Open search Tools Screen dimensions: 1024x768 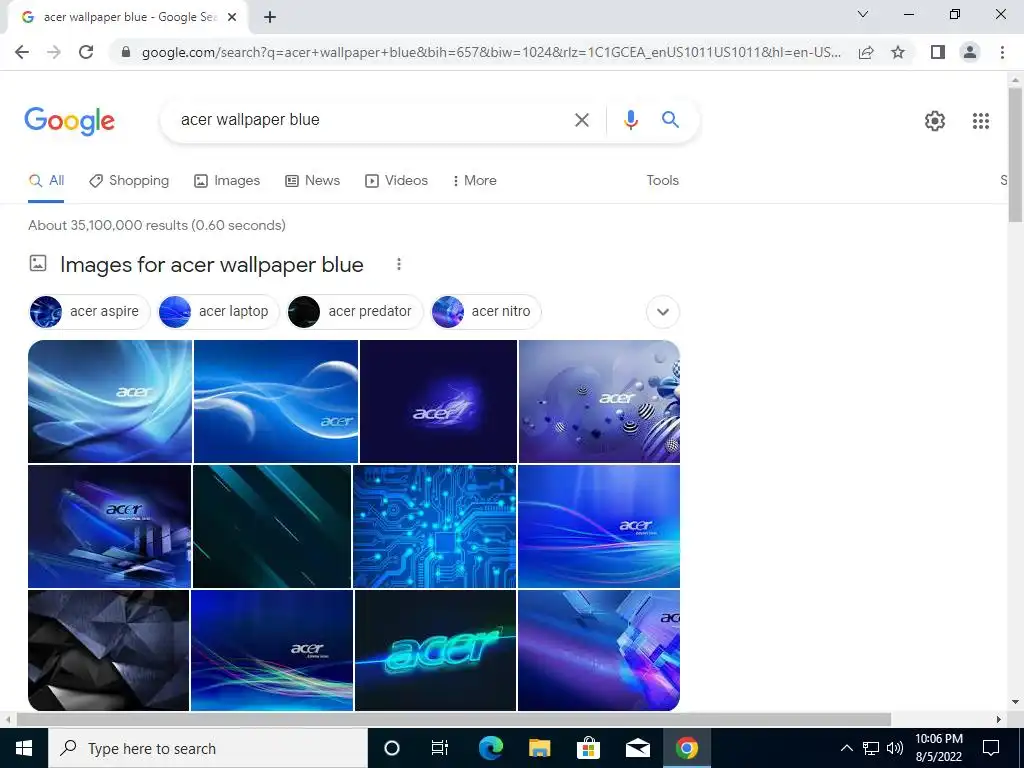(662, 181)
